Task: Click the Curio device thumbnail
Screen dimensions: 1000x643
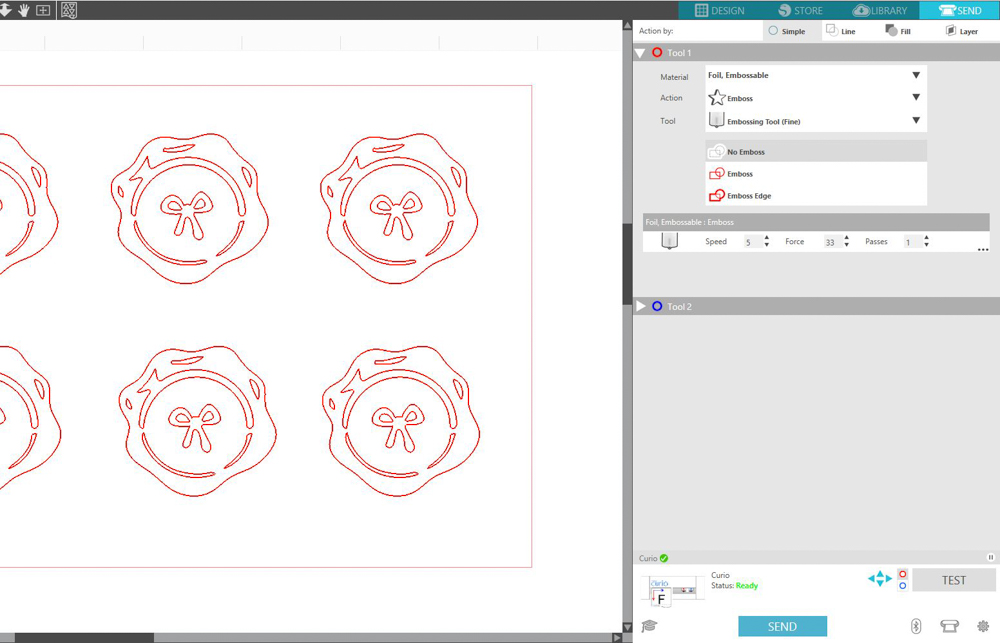Action: tap(672, 591)
